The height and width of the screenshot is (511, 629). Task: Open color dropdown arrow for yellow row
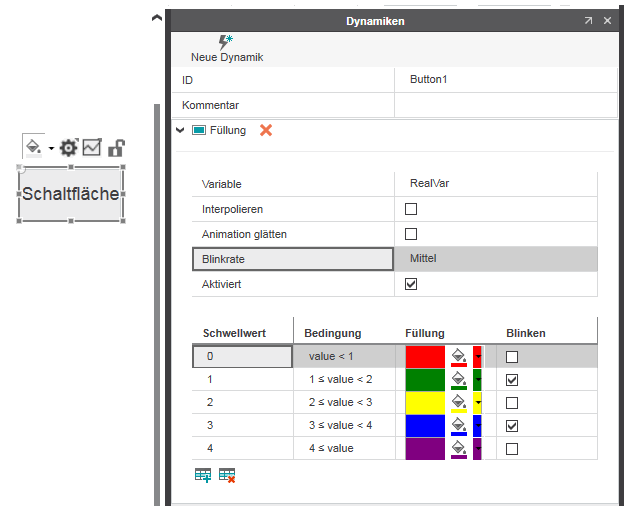click(x=478, y=403)
